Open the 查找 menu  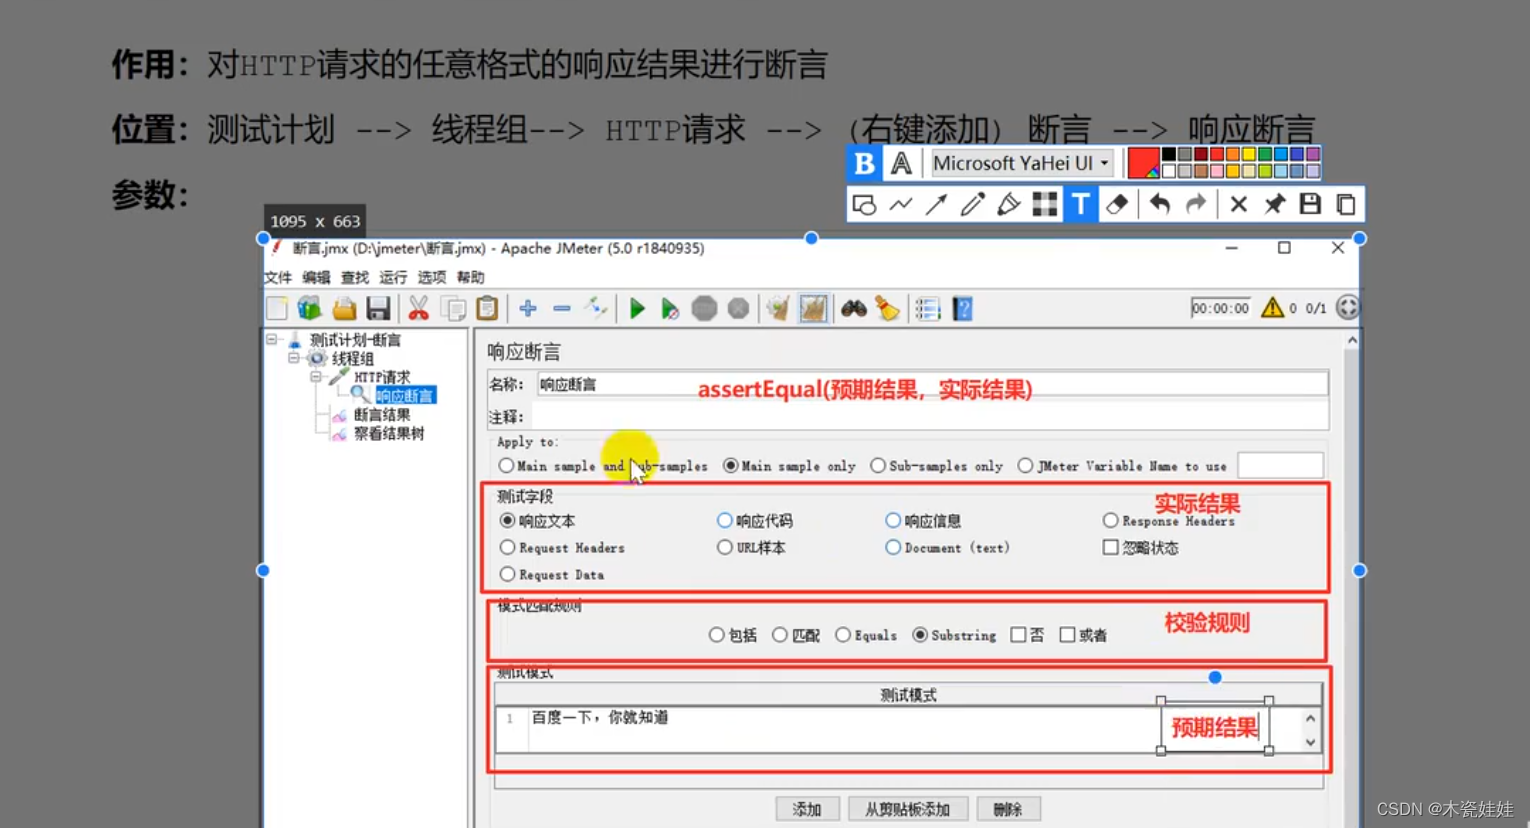[x=355, y=278]
